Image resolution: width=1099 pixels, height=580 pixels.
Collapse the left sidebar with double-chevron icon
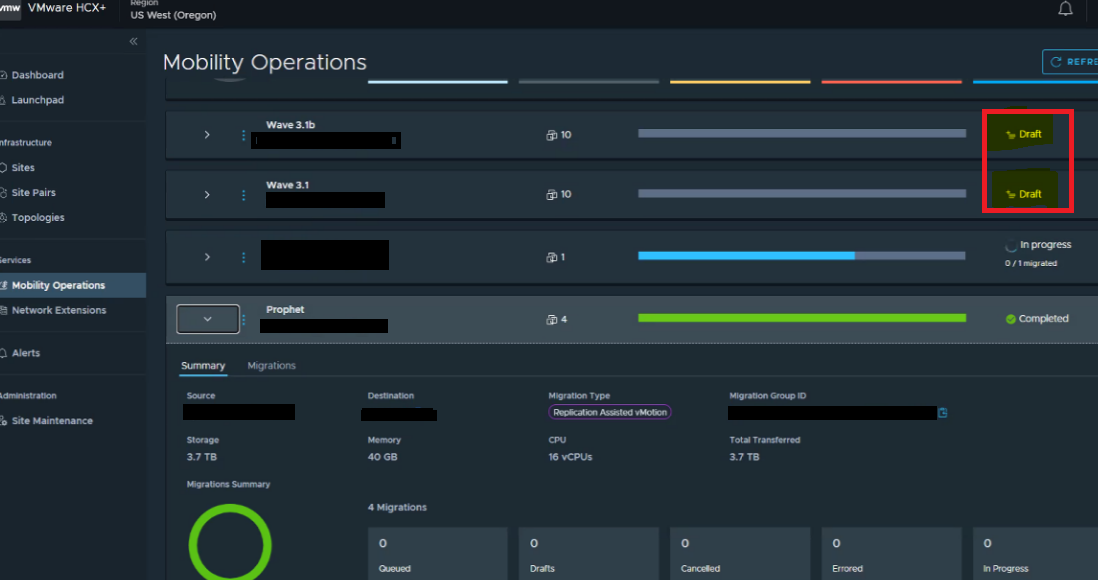(134, 41)
